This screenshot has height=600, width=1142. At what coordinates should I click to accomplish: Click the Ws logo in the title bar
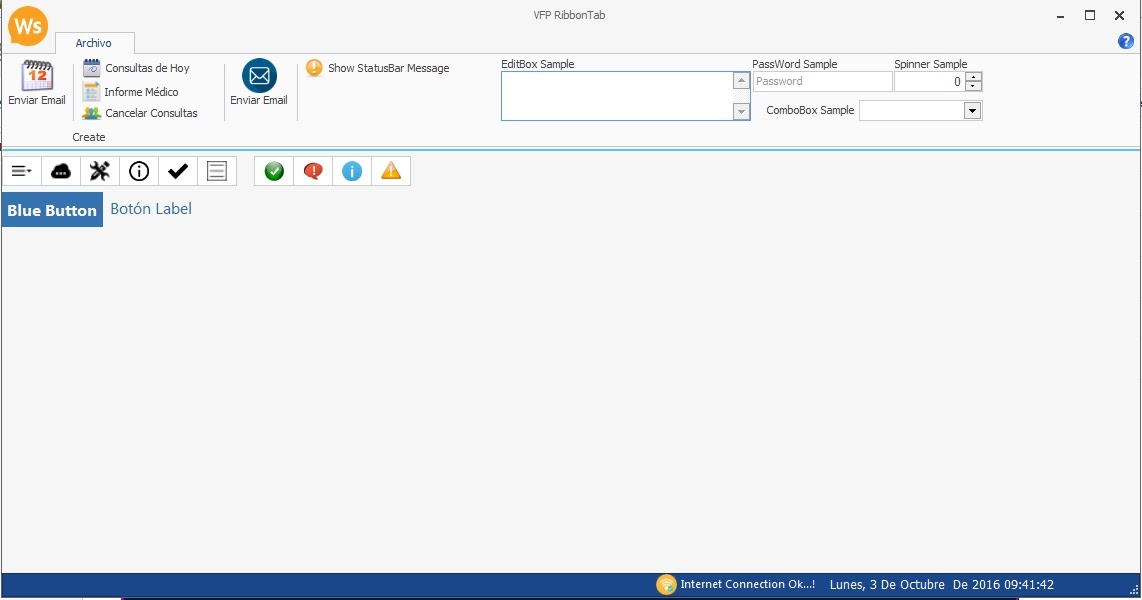(27, 26)
